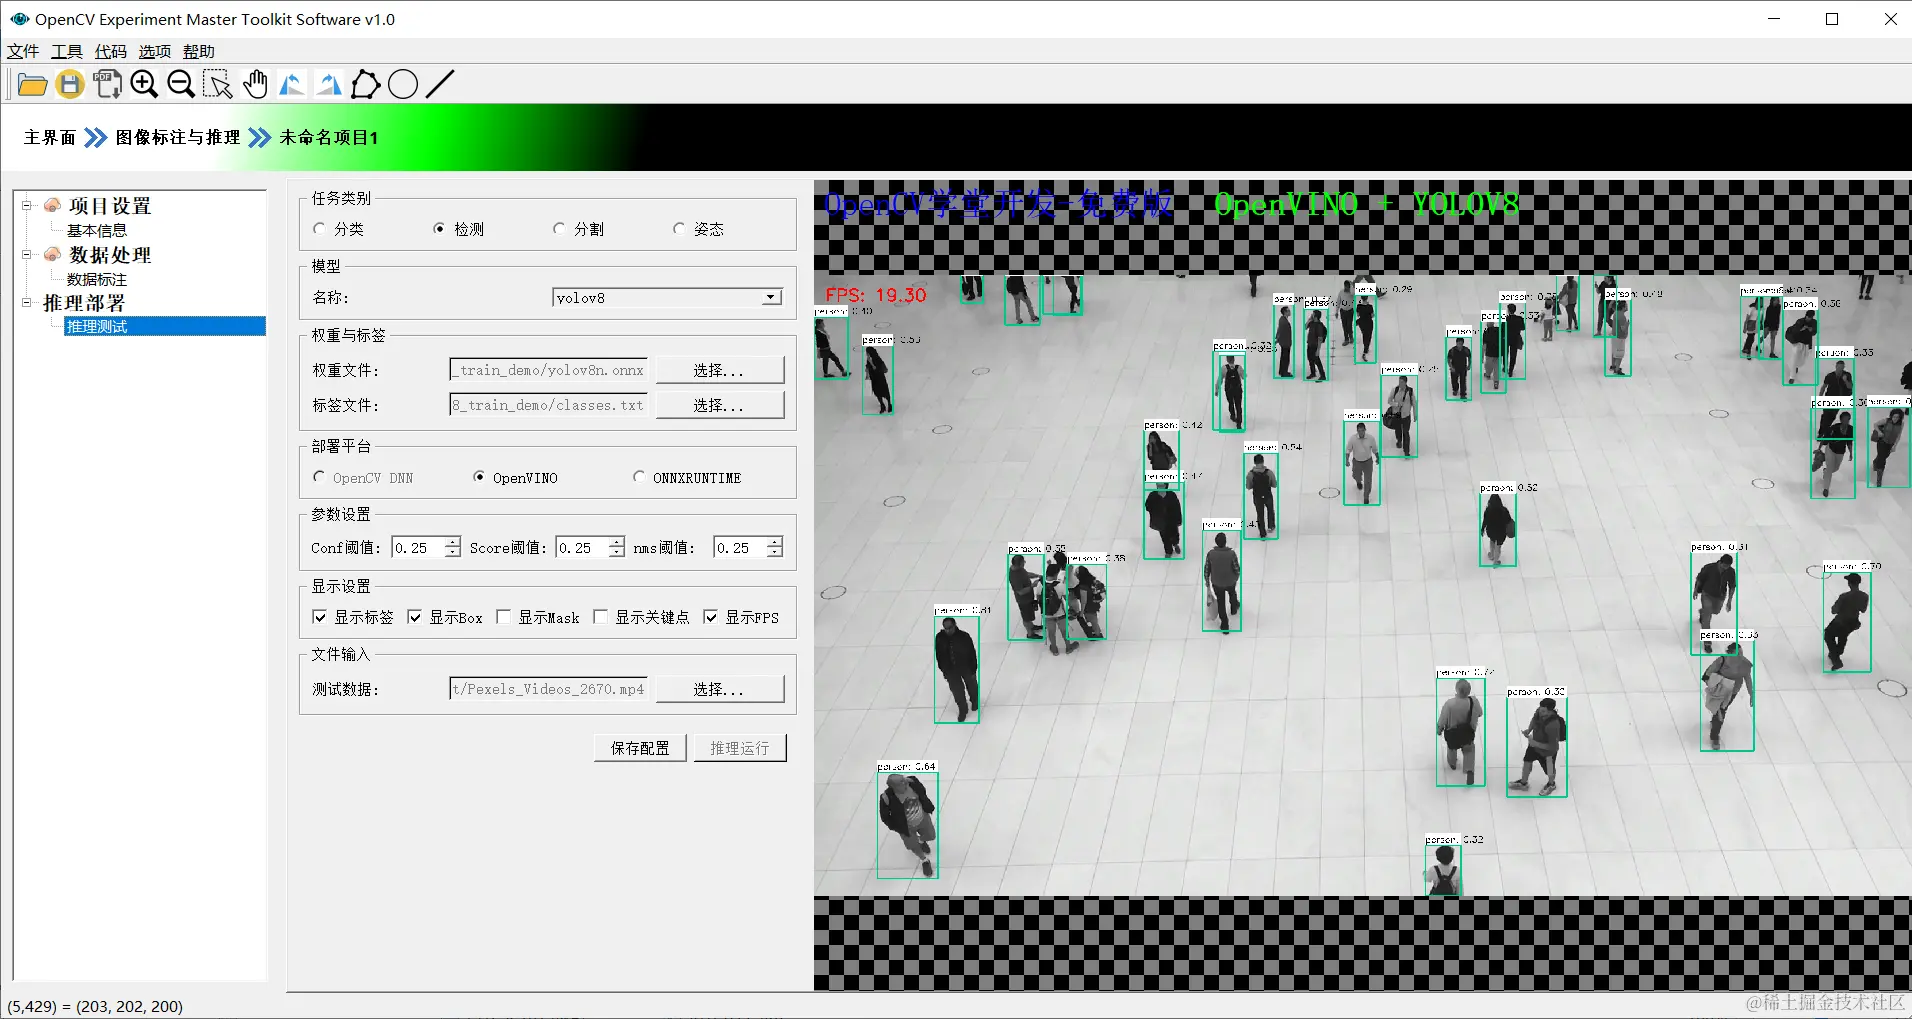Screen dimensions: 1912x1019
Task: Click the 推理运行 button
Action: 740,748
